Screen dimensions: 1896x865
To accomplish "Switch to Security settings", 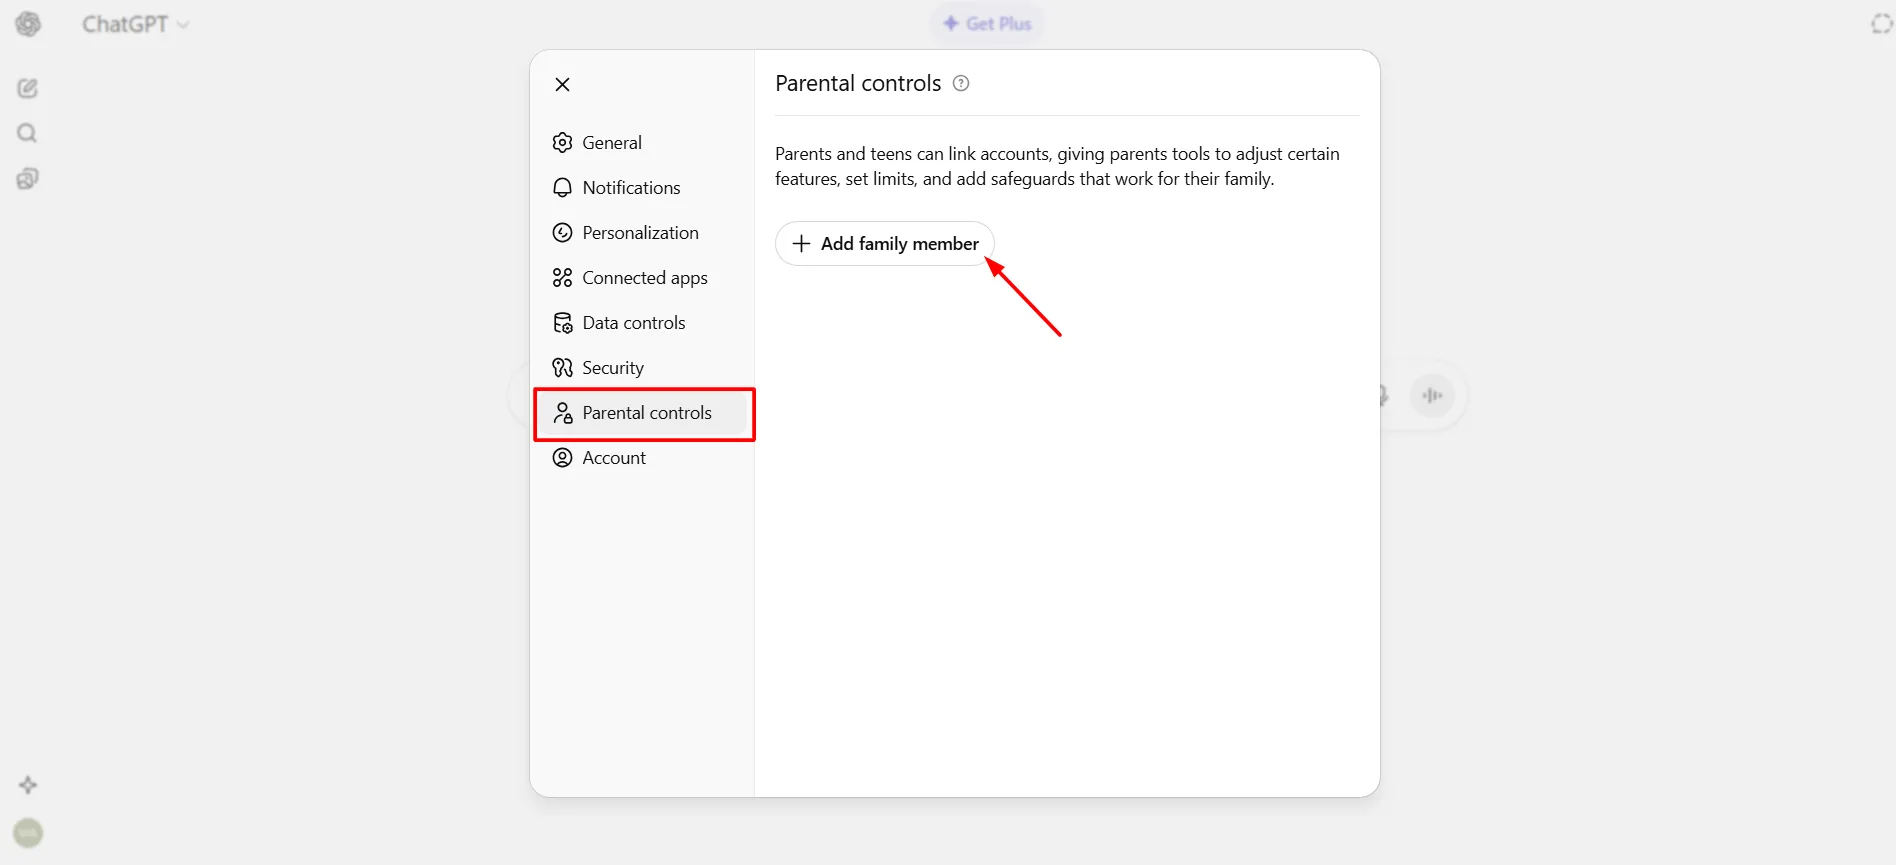I will click(x=612, y=368).
